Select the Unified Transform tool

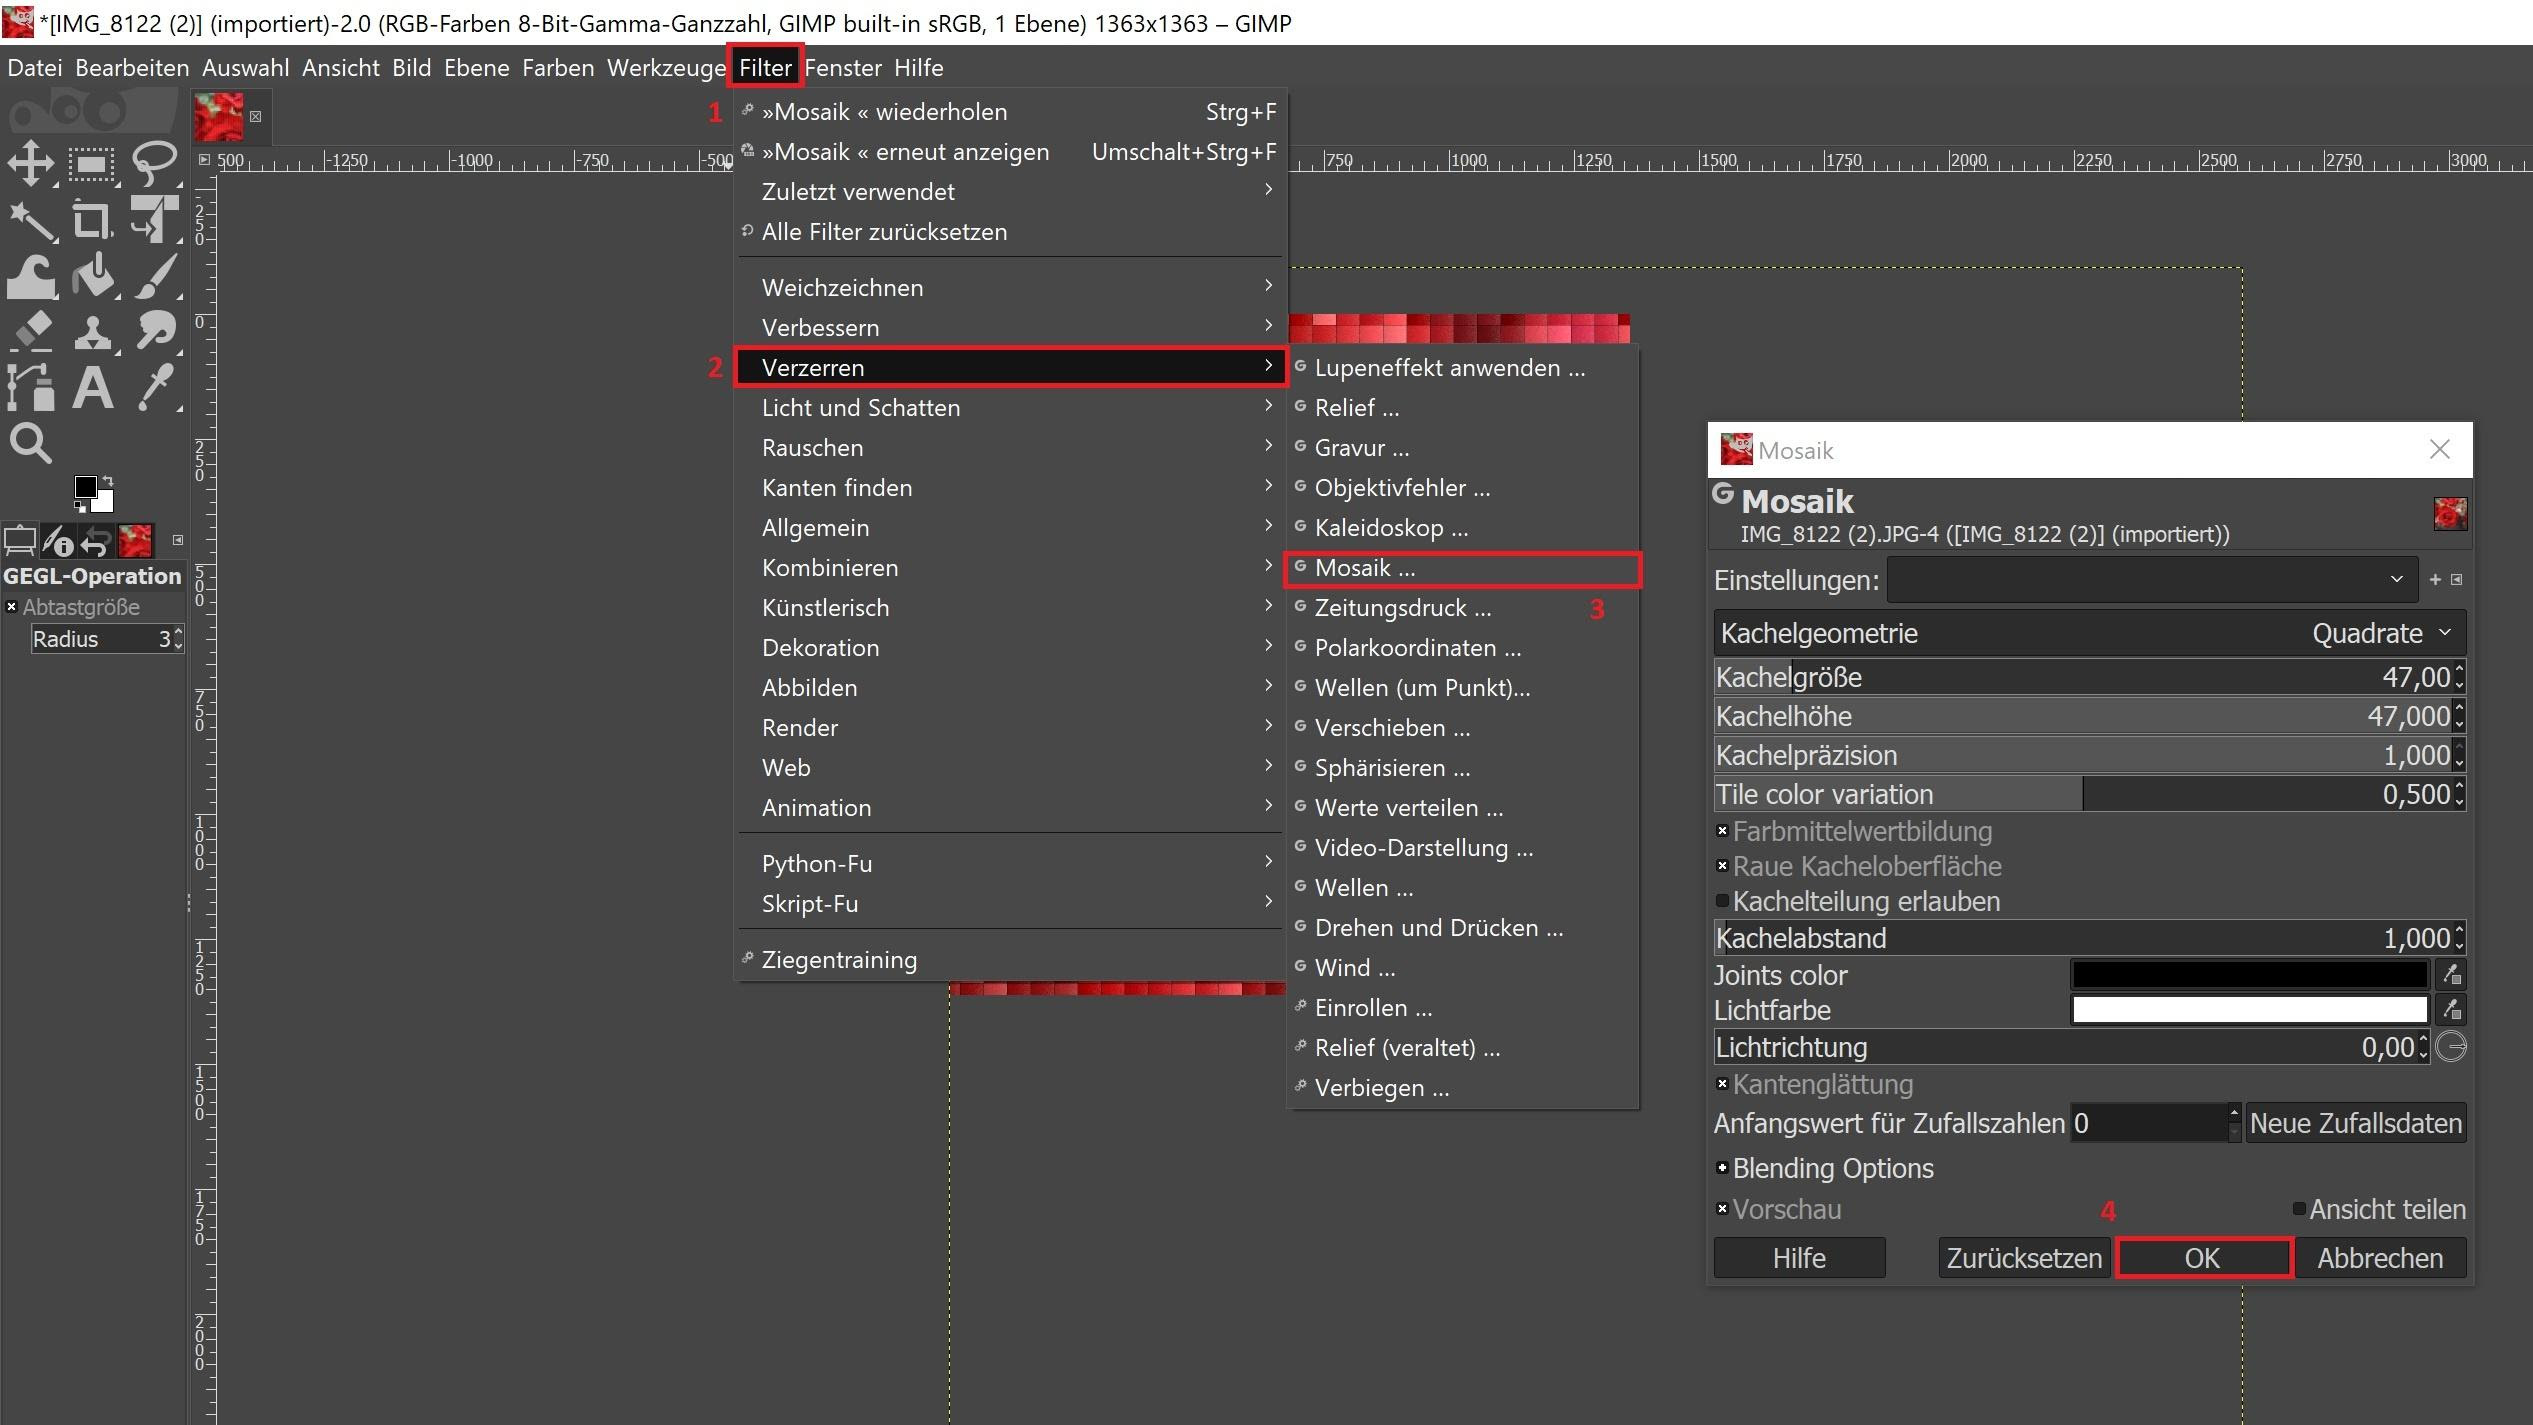coord(154,219)
